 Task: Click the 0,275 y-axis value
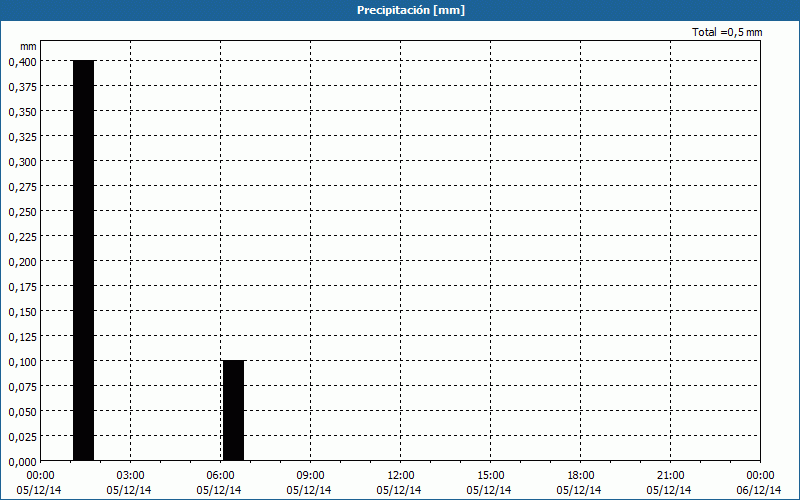pyautogui.click(x=22, y=187)
